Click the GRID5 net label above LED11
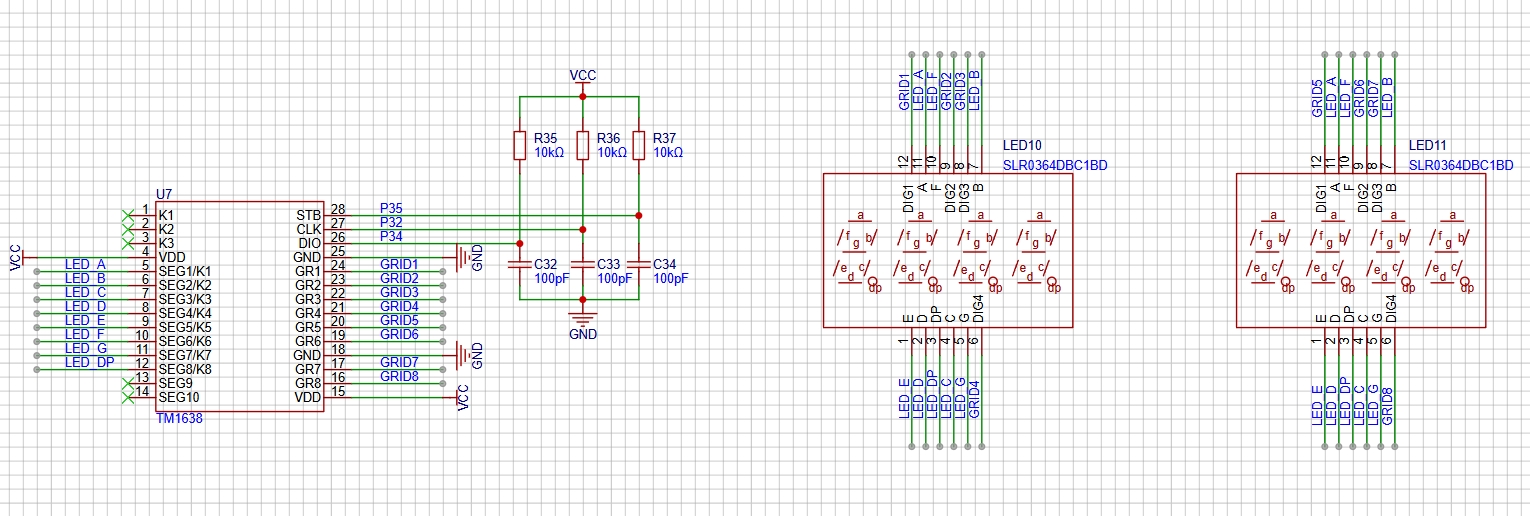1530x516 pixels. point(1317,98)
